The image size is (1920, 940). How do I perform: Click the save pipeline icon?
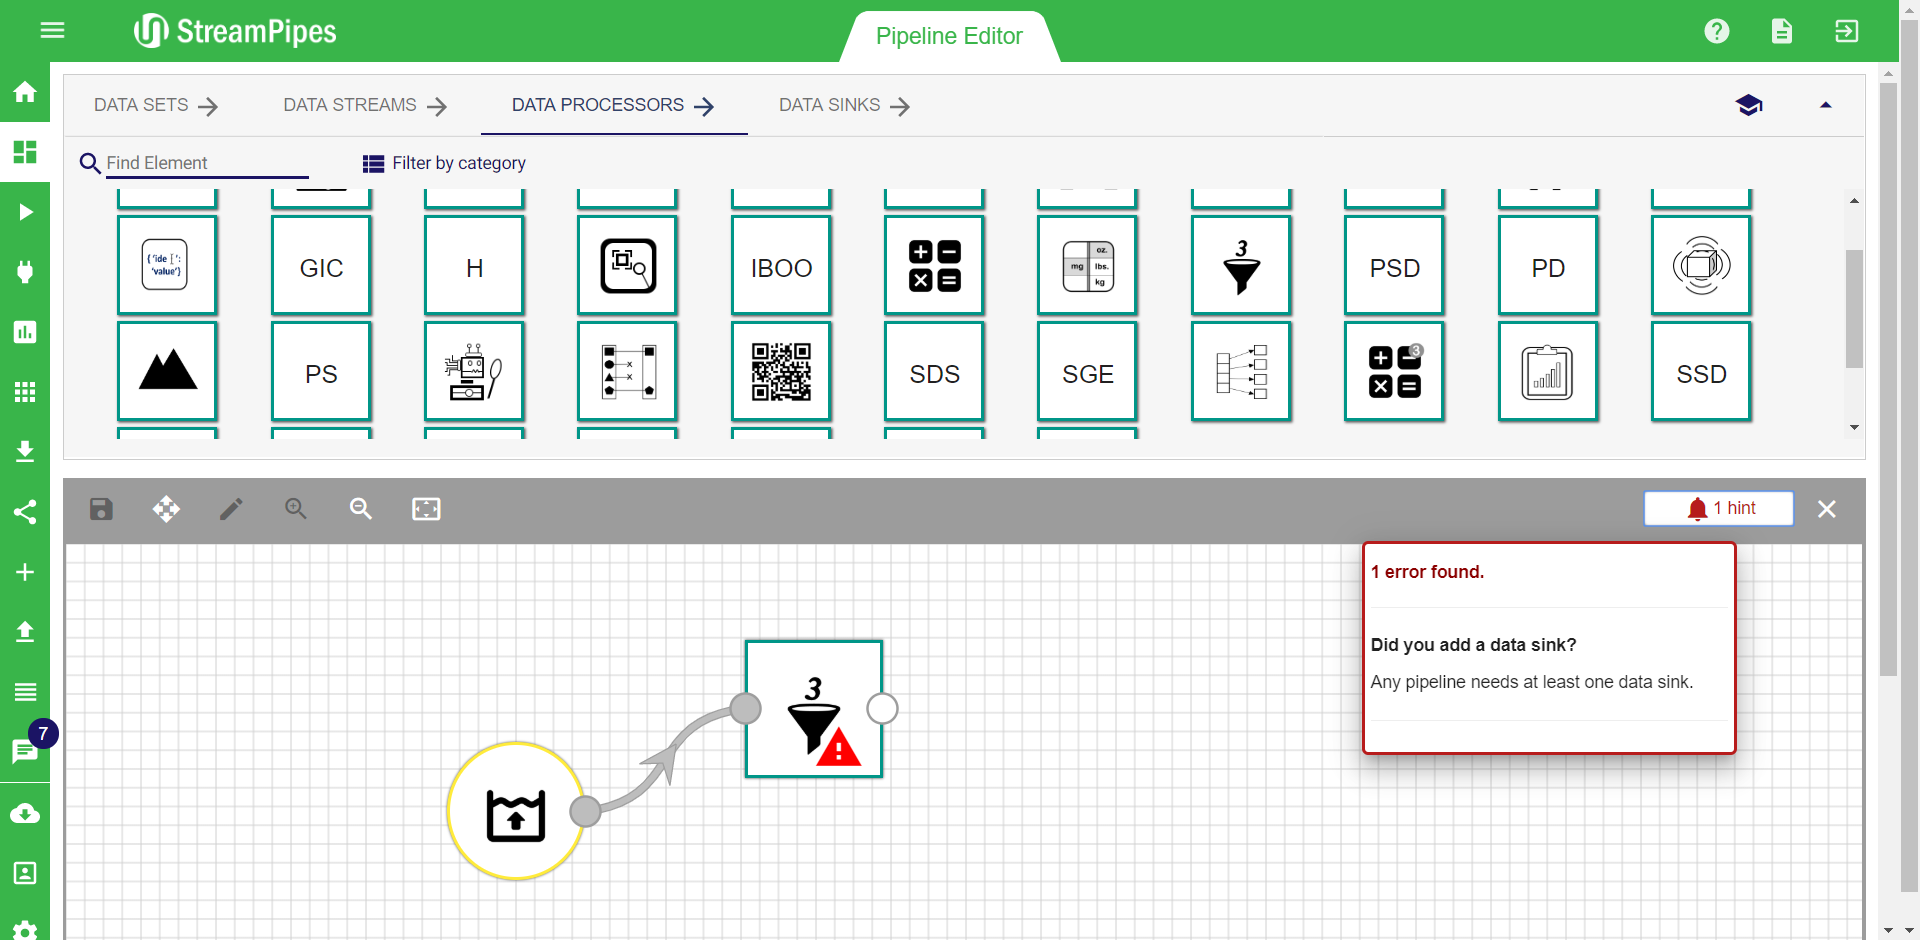tap(101, 509)
